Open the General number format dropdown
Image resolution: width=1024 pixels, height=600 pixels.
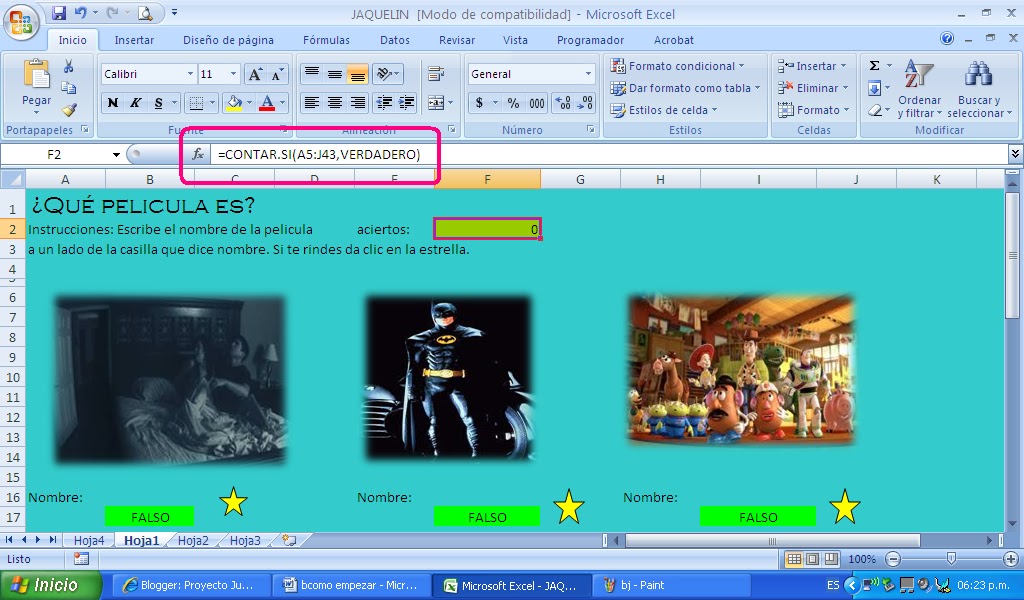(588, 74)
